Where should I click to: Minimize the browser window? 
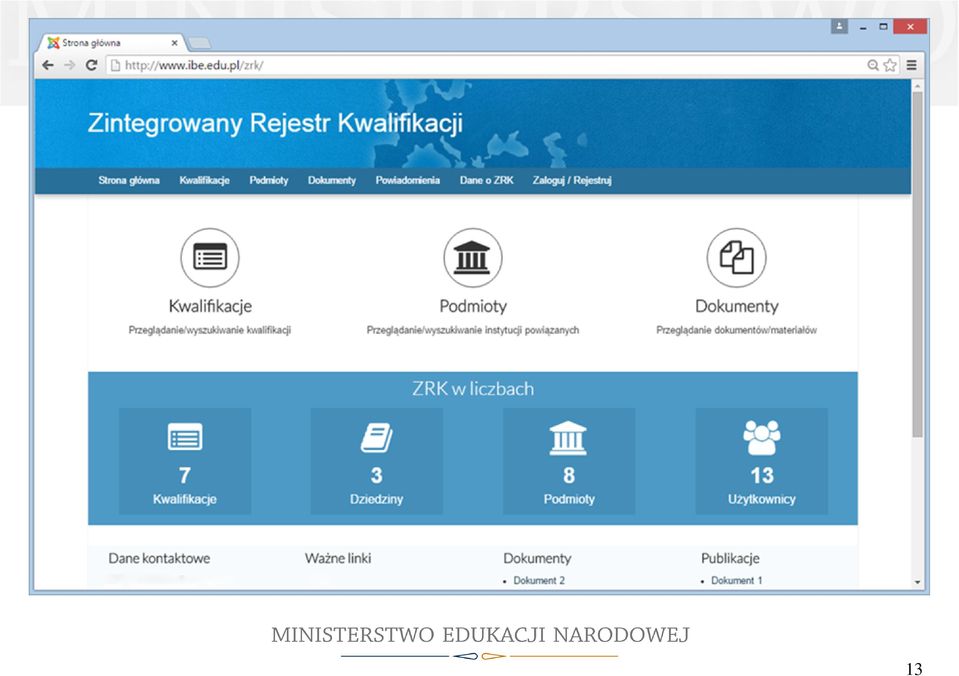point(863,27)
